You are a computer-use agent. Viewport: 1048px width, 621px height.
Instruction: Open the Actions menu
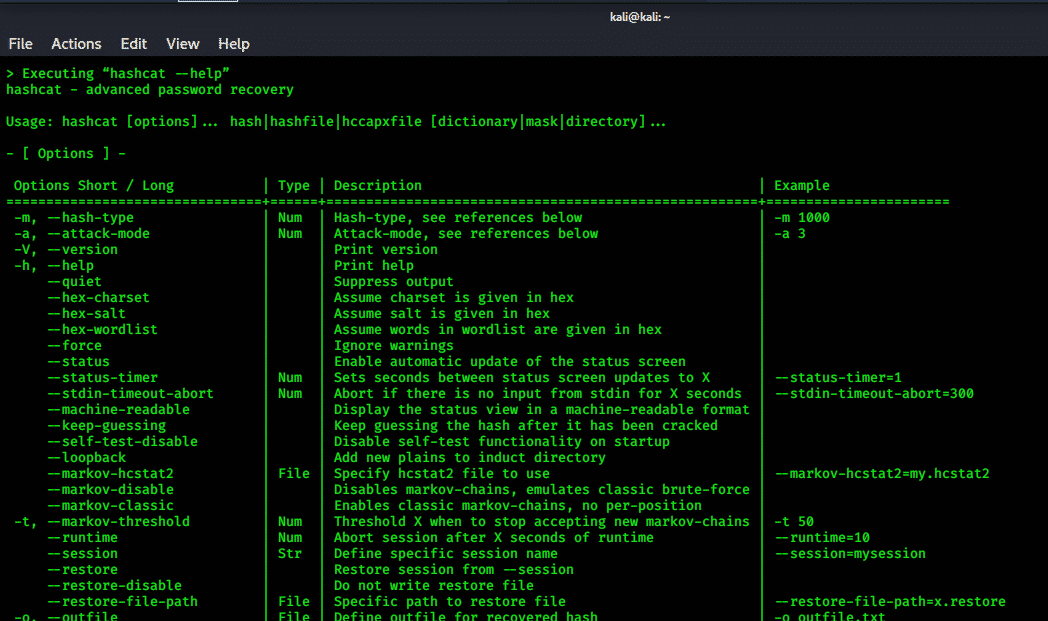[x=76, y=44]
